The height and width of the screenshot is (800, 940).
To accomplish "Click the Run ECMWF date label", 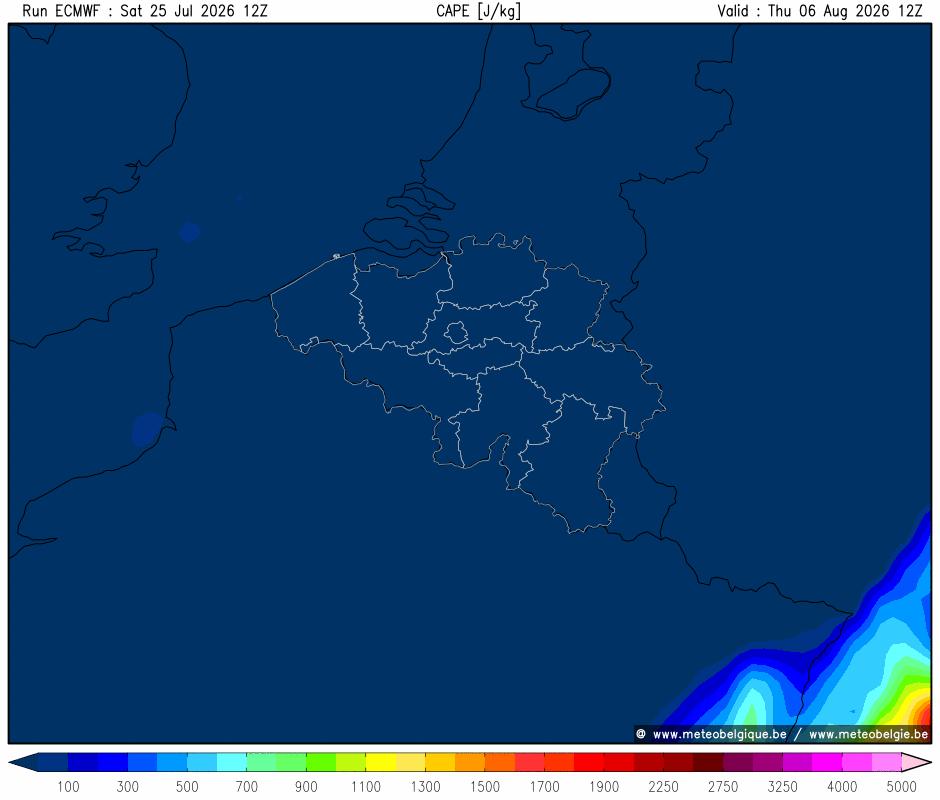I will click(x=145, y=11).
